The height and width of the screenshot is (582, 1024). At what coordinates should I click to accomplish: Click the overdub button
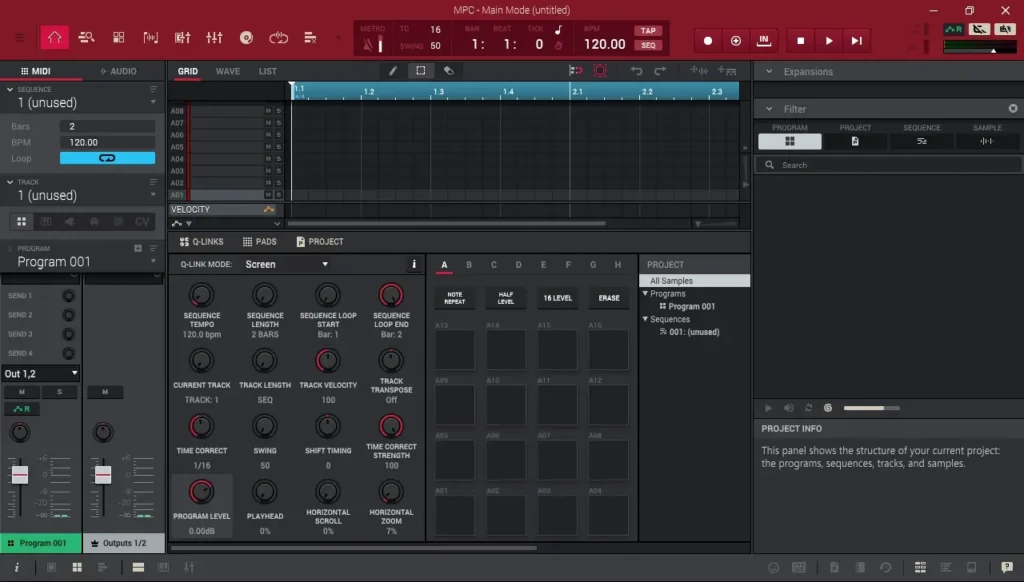pos(735,40)
